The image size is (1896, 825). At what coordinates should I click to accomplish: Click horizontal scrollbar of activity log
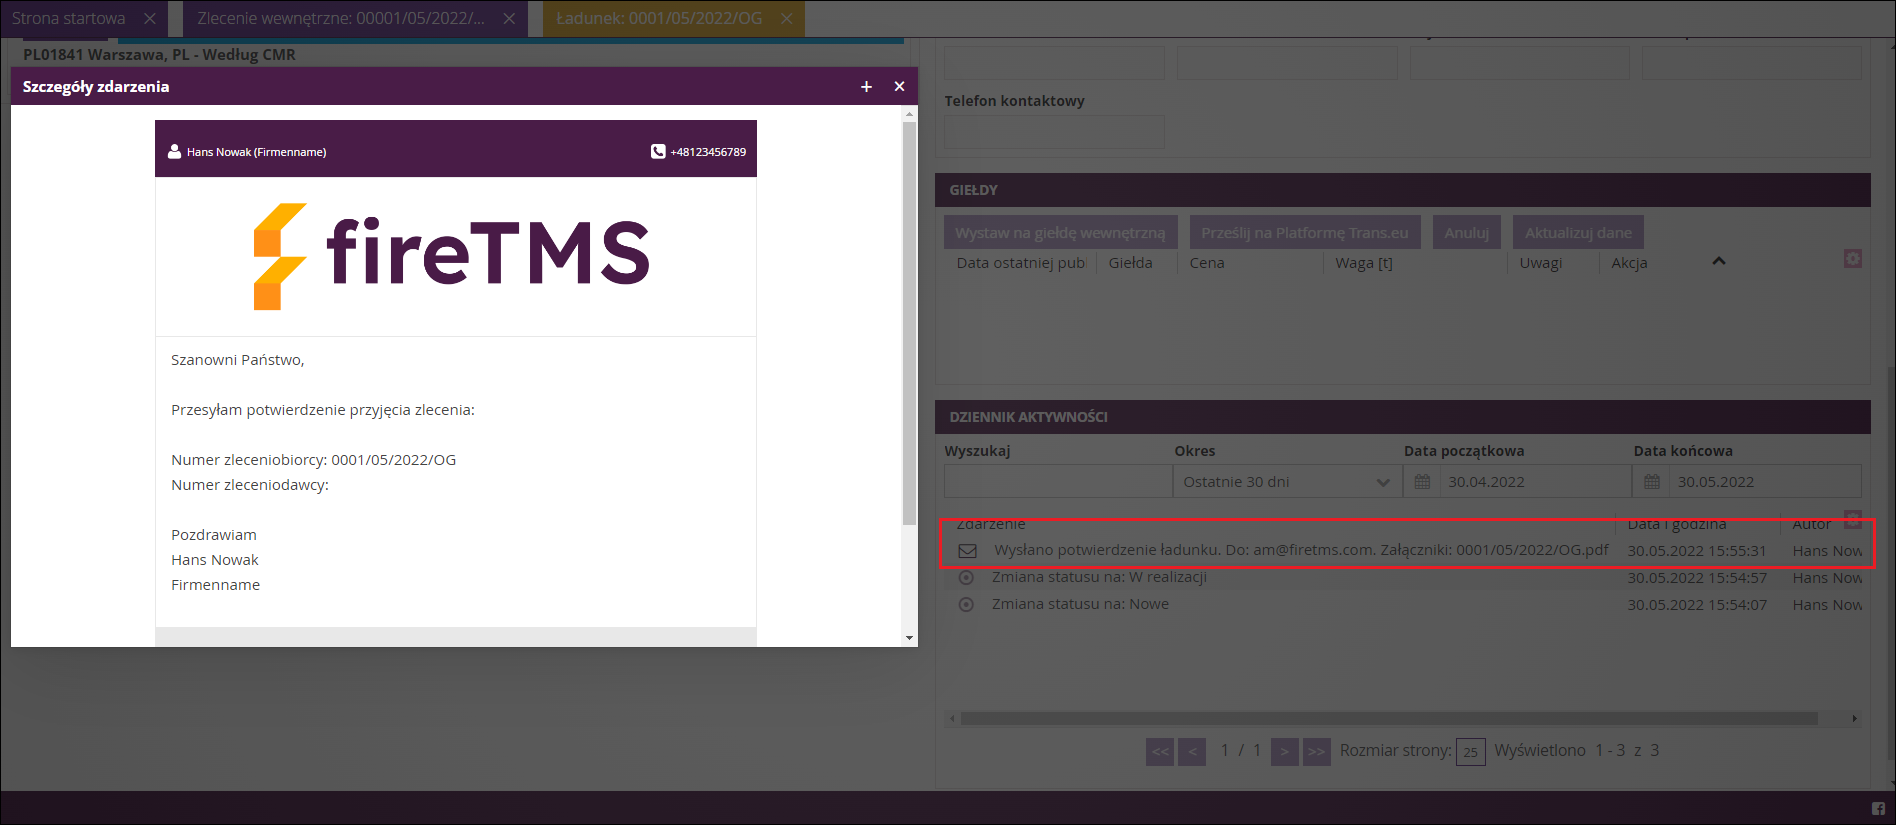[x=1389, y=718]
